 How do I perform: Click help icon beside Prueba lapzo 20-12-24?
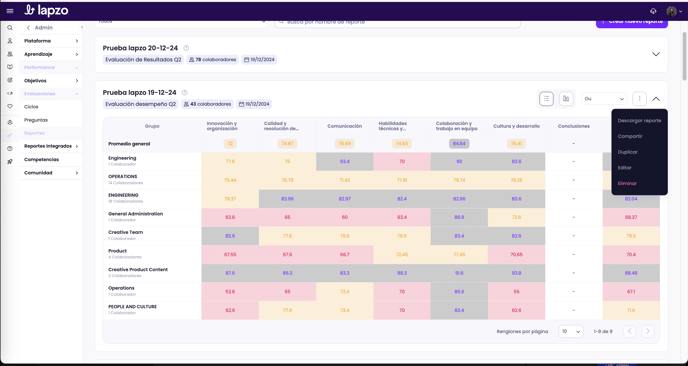click(186, 48)
